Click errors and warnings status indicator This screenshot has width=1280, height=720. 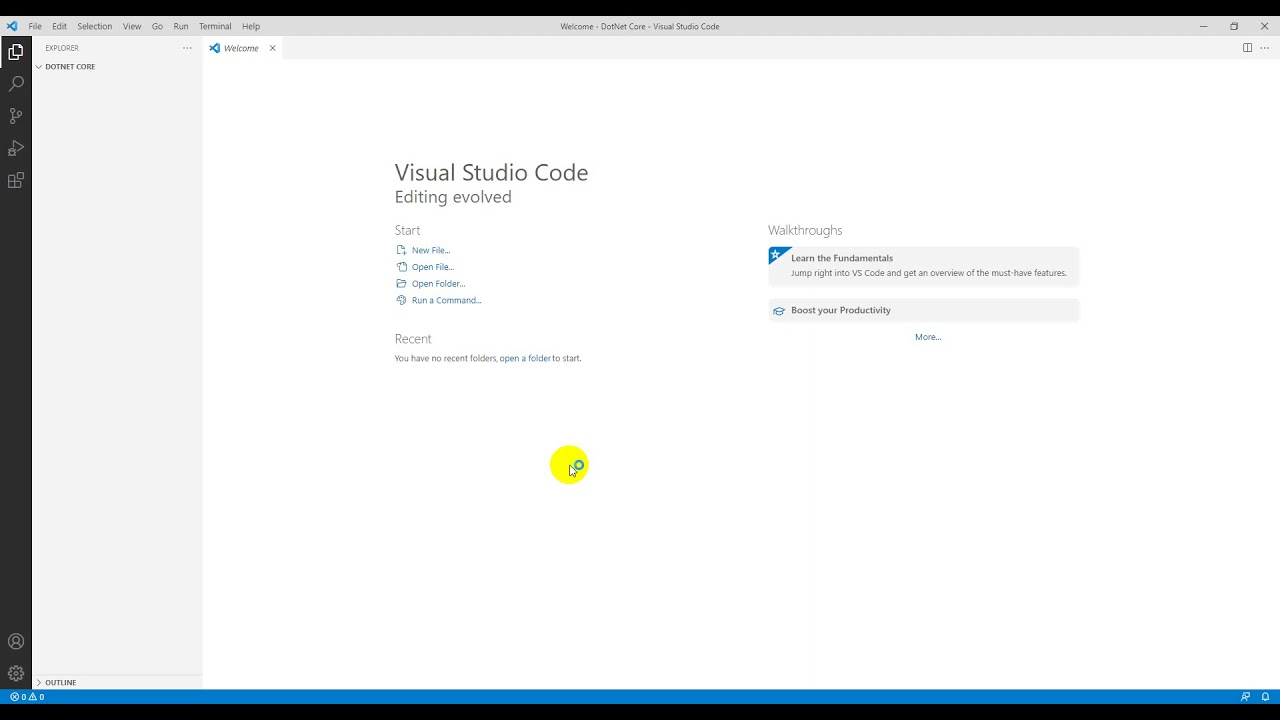[x=27, y=697]
